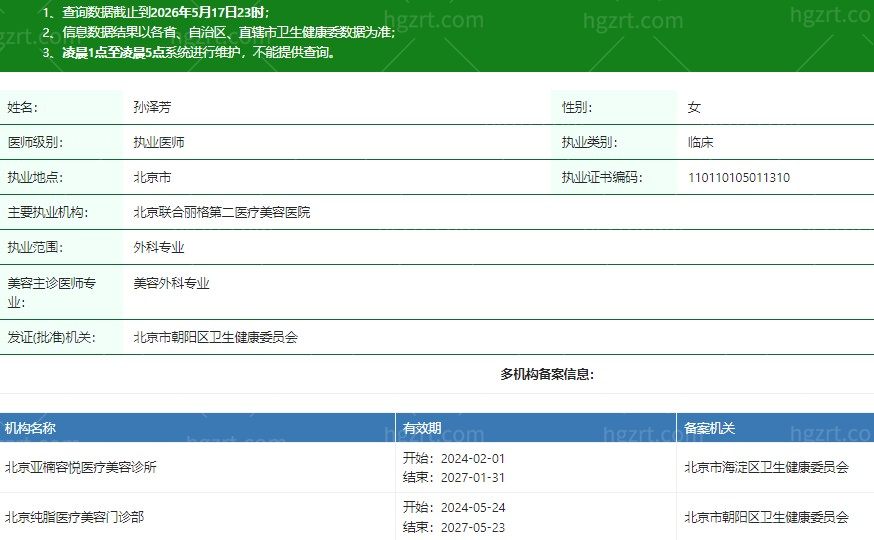The image size is (874, 540).
Task: Select the gender value 女
Action: click(694, 107)
